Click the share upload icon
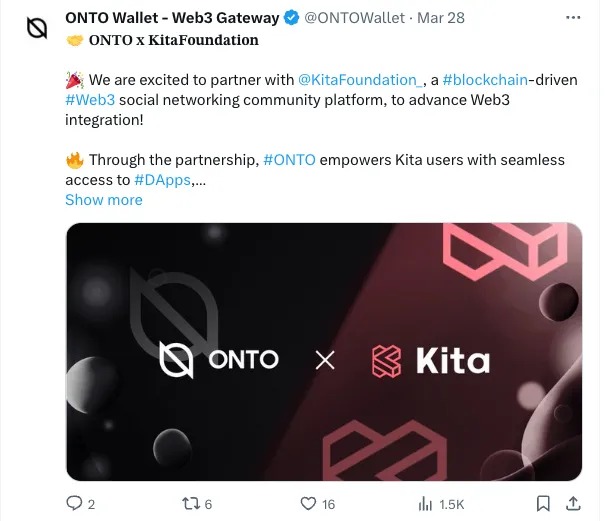605x521 pixels. coord(574,503)
